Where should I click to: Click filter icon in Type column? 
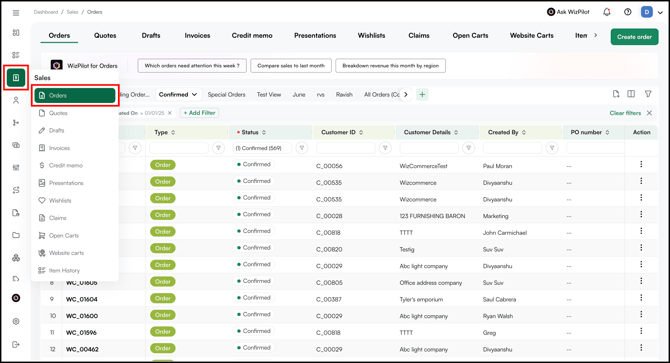[x=218, y=148]
